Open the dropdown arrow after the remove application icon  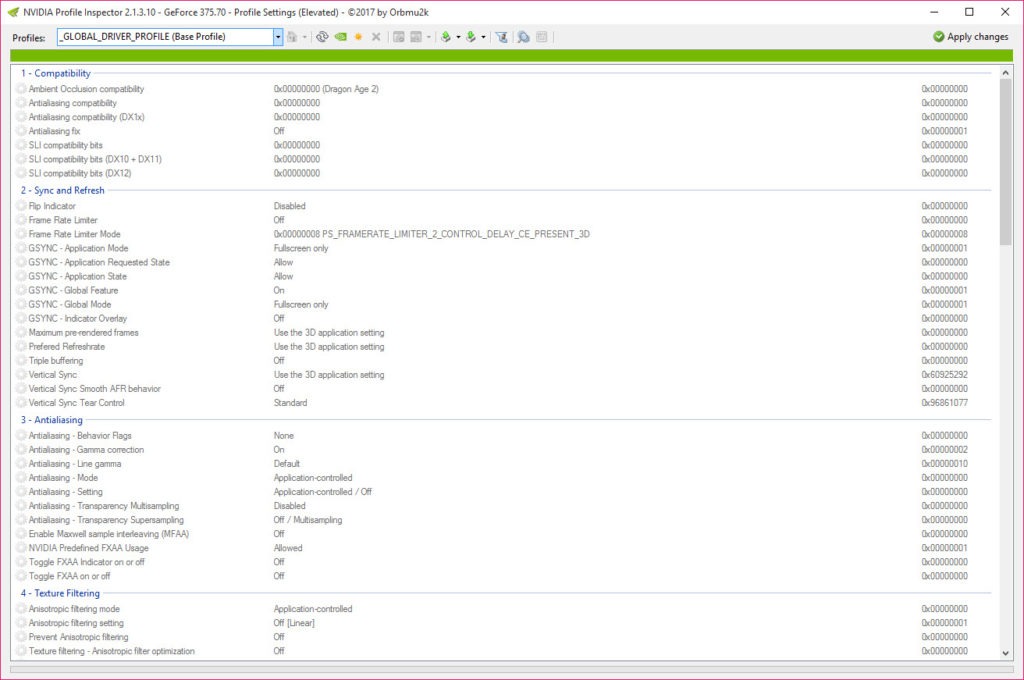[x=428, y=37]
